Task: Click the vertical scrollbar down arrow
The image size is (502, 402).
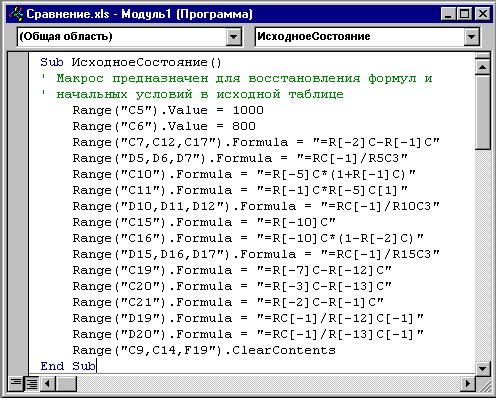Action: [483, 369]
